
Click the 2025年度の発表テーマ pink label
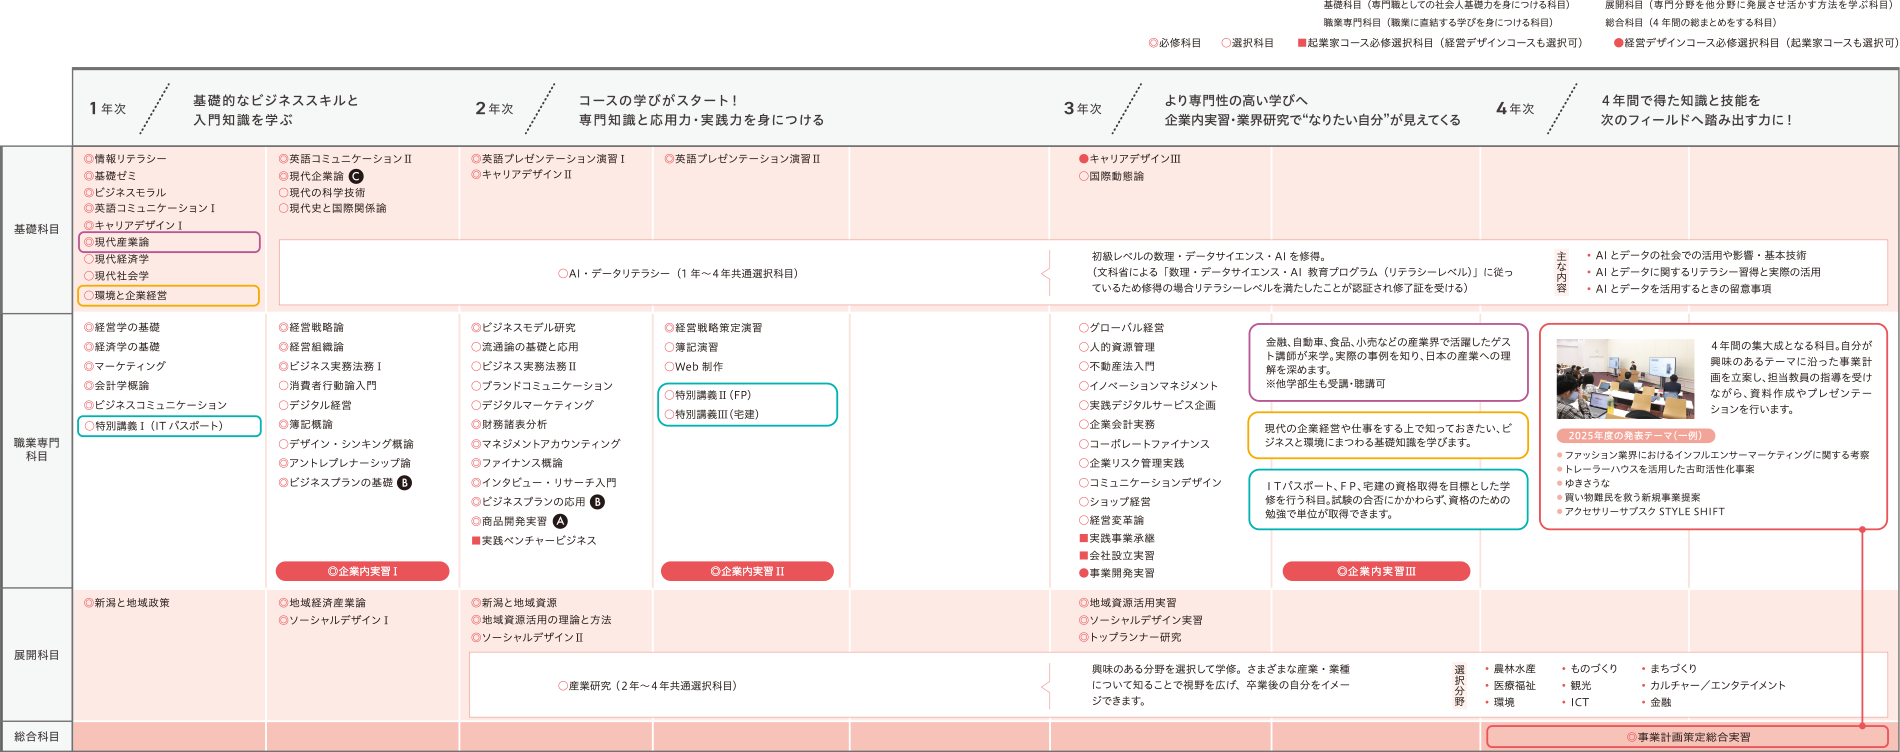(1635, 436)
